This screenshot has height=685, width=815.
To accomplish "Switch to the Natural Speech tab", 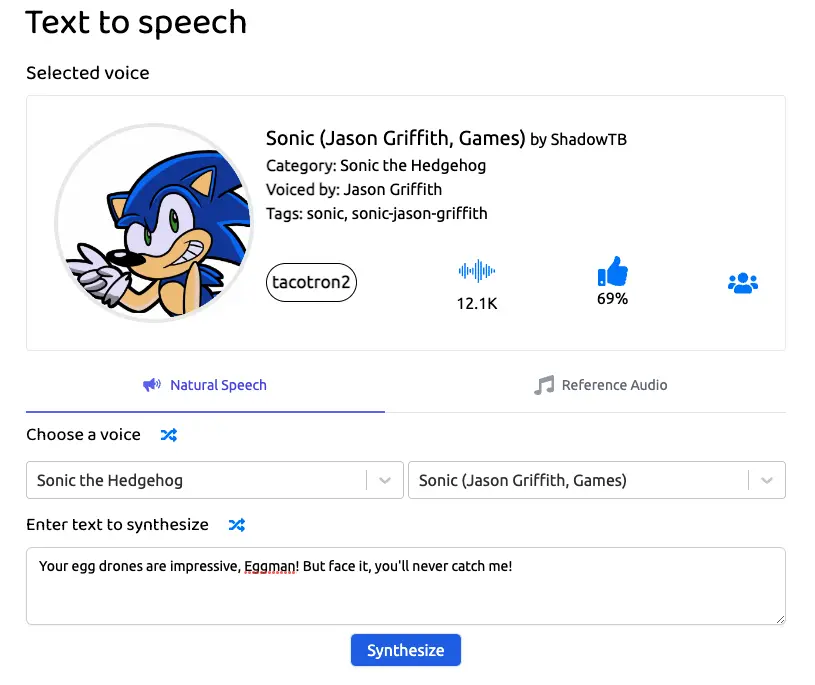I will point(205,385).
